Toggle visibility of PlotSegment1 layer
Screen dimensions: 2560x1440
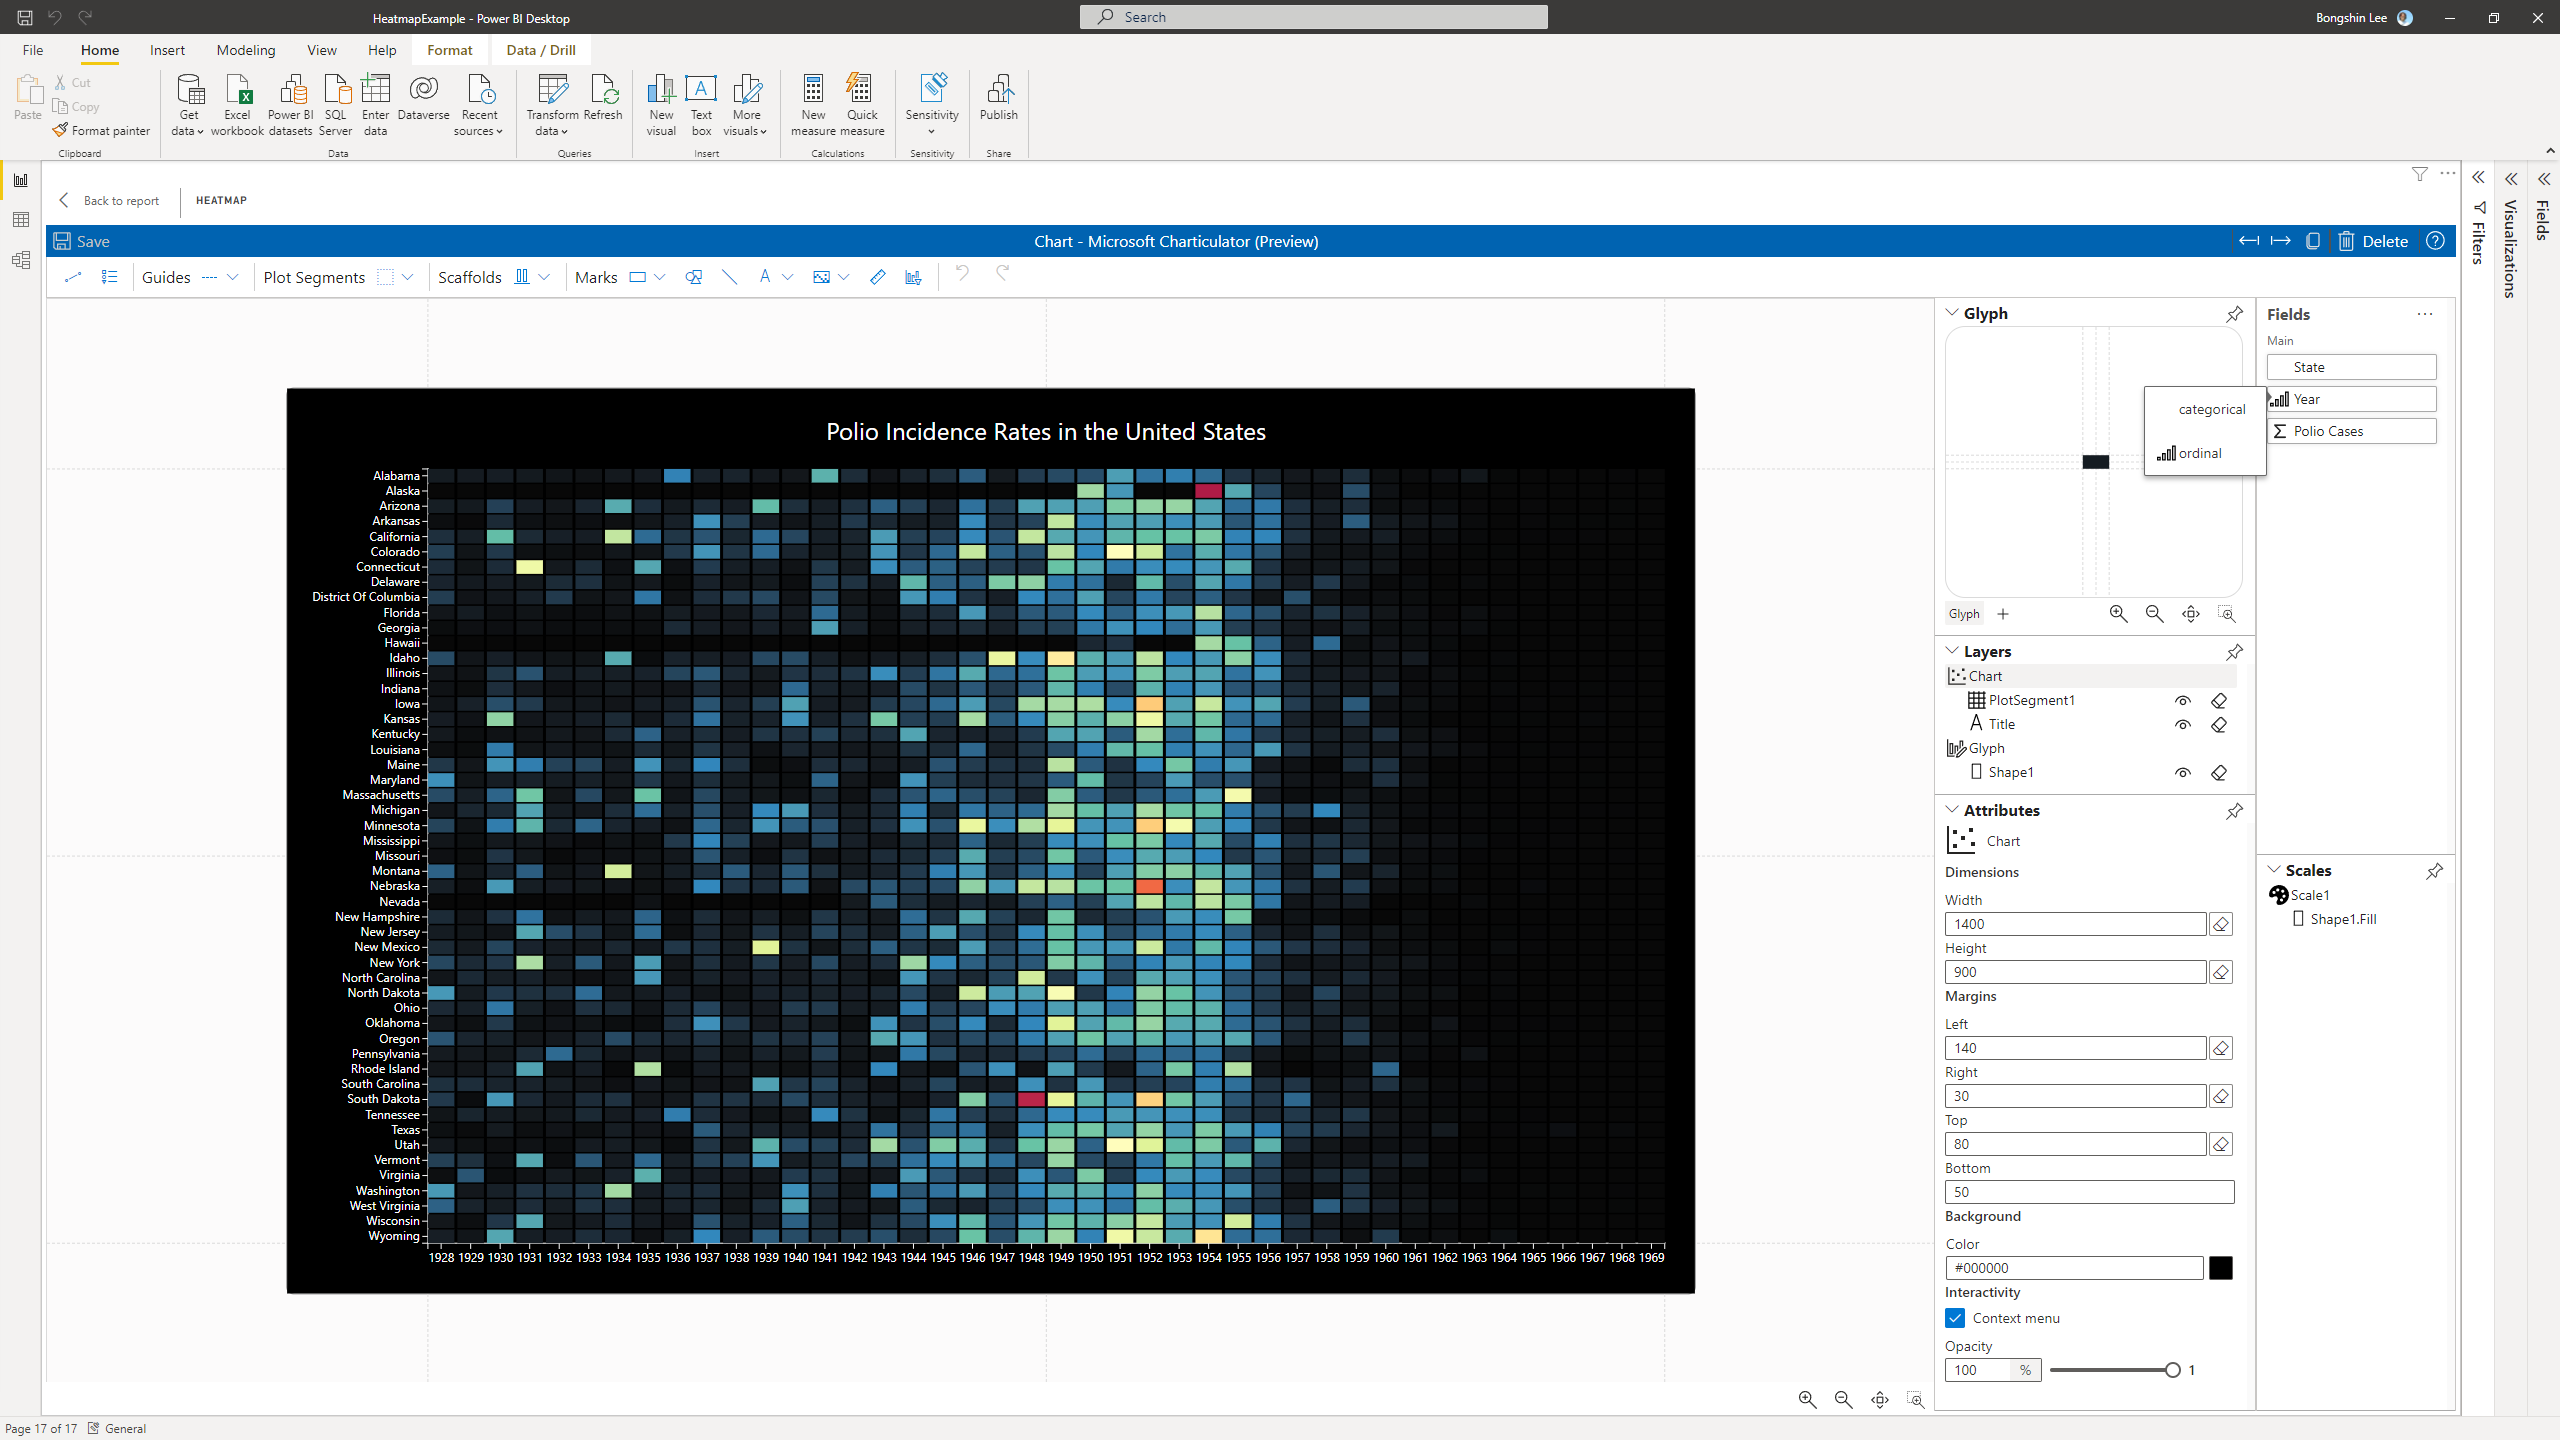(2182, 700)
